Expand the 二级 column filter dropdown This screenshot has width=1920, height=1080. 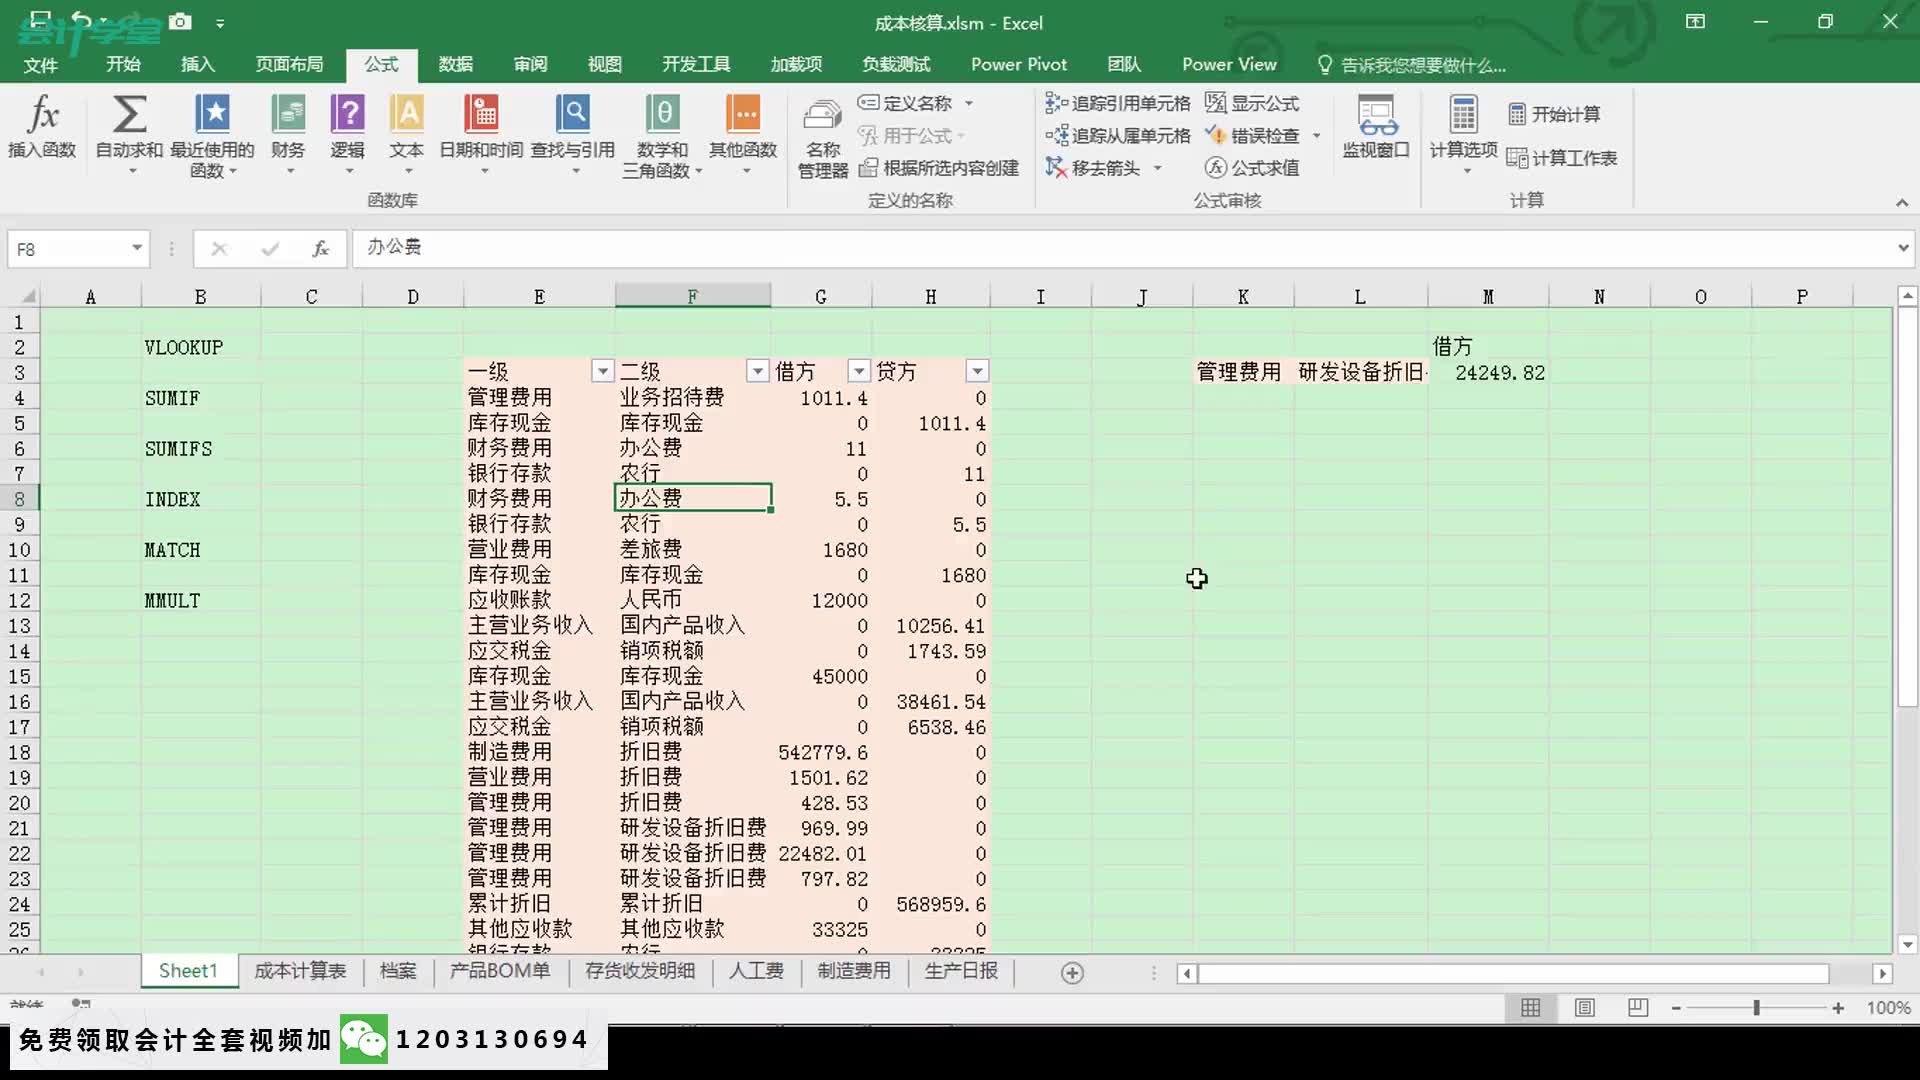coord(756,371)
